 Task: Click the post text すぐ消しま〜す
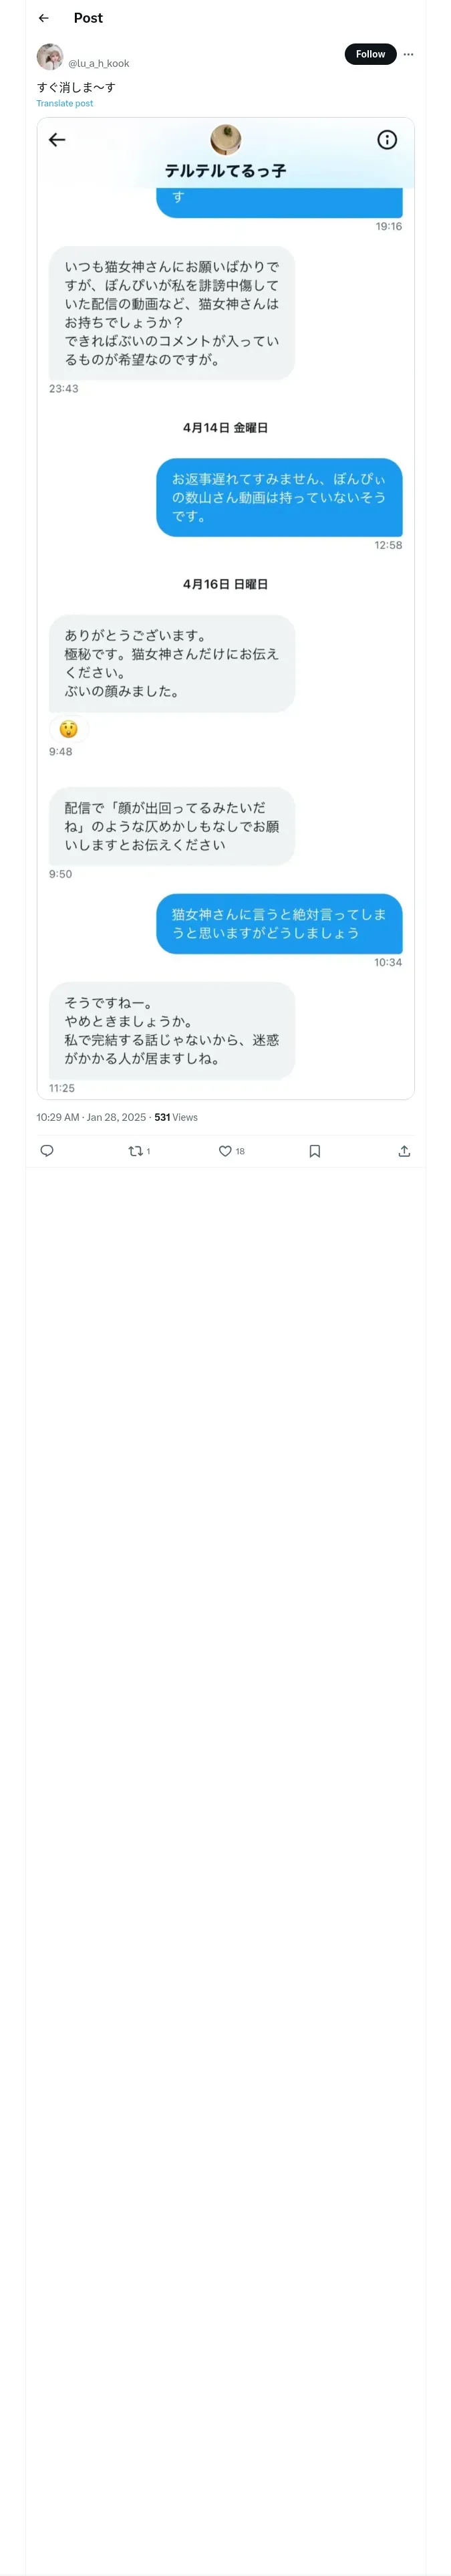click(76, 87)
